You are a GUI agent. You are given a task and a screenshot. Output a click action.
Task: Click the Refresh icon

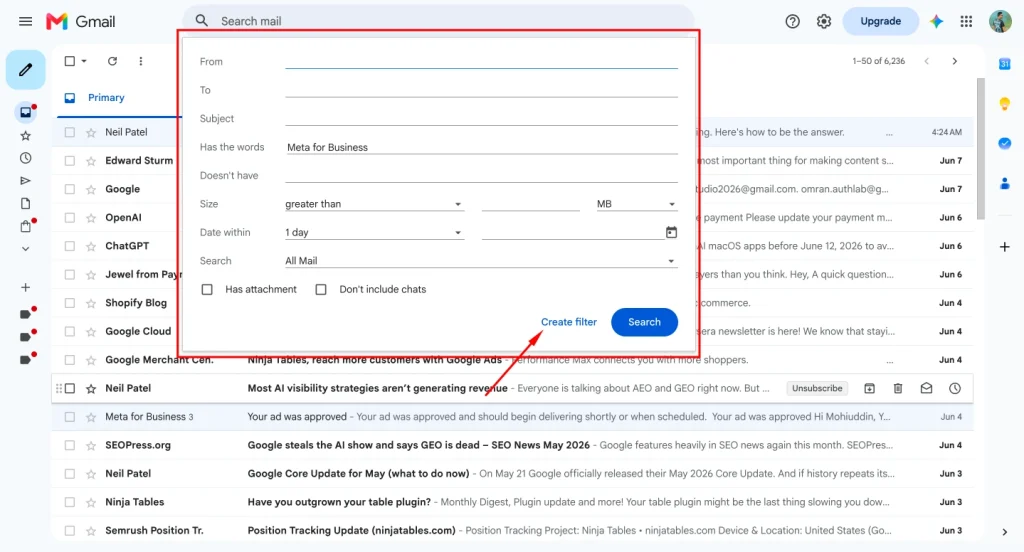coord(112,61)
